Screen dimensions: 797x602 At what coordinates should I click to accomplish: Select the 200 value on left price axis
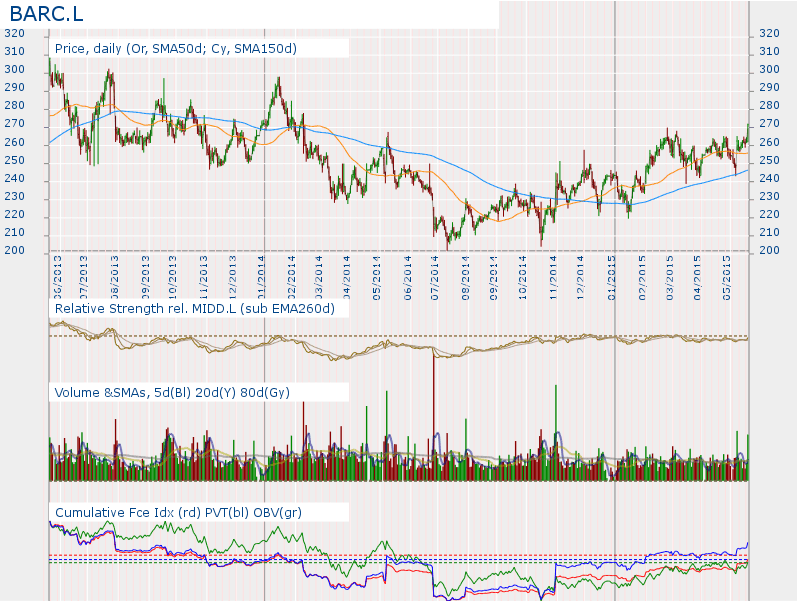tap(14, 251)
